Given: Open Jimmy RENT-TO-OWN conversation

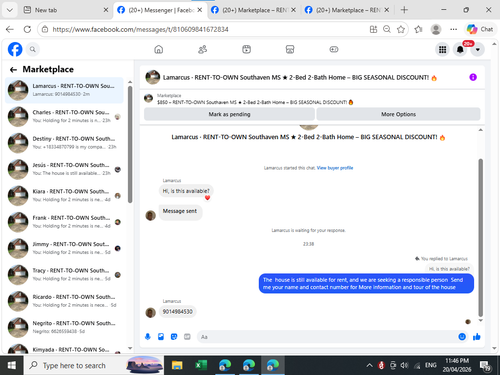Looking at the screenshot, I should (64, 248).
